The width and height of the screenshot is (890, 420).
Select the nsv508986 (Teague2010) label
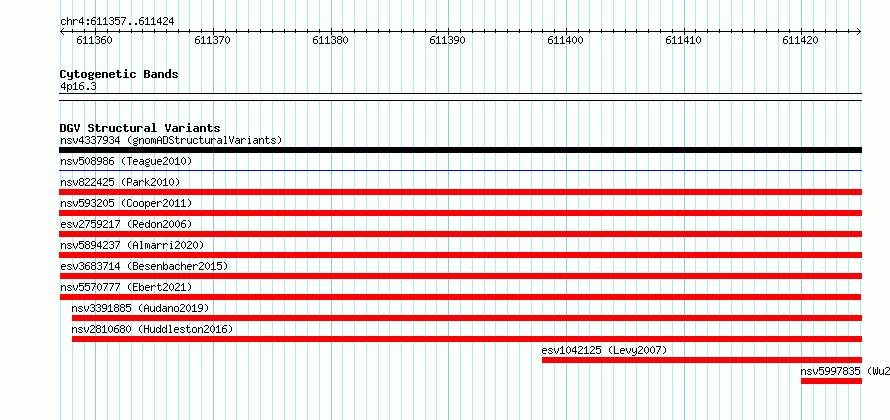pyautogui.click(x=126, y=161)
